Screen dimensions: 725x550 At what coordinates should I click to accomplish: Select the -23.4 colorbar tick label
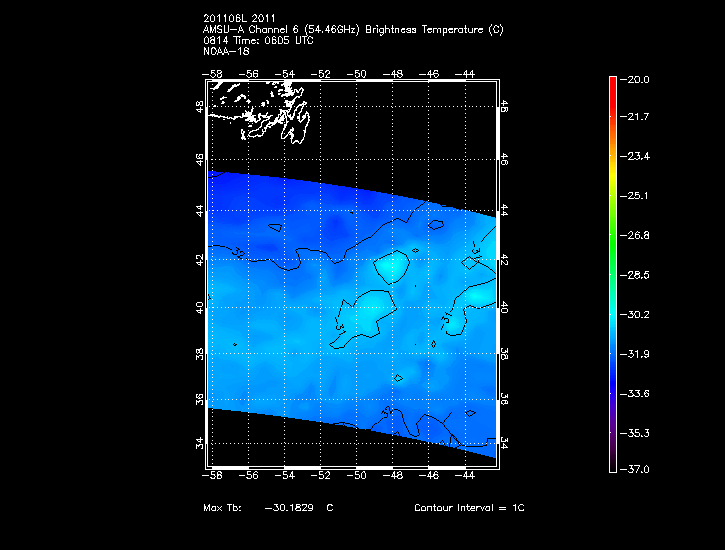(x=636, y=157)
